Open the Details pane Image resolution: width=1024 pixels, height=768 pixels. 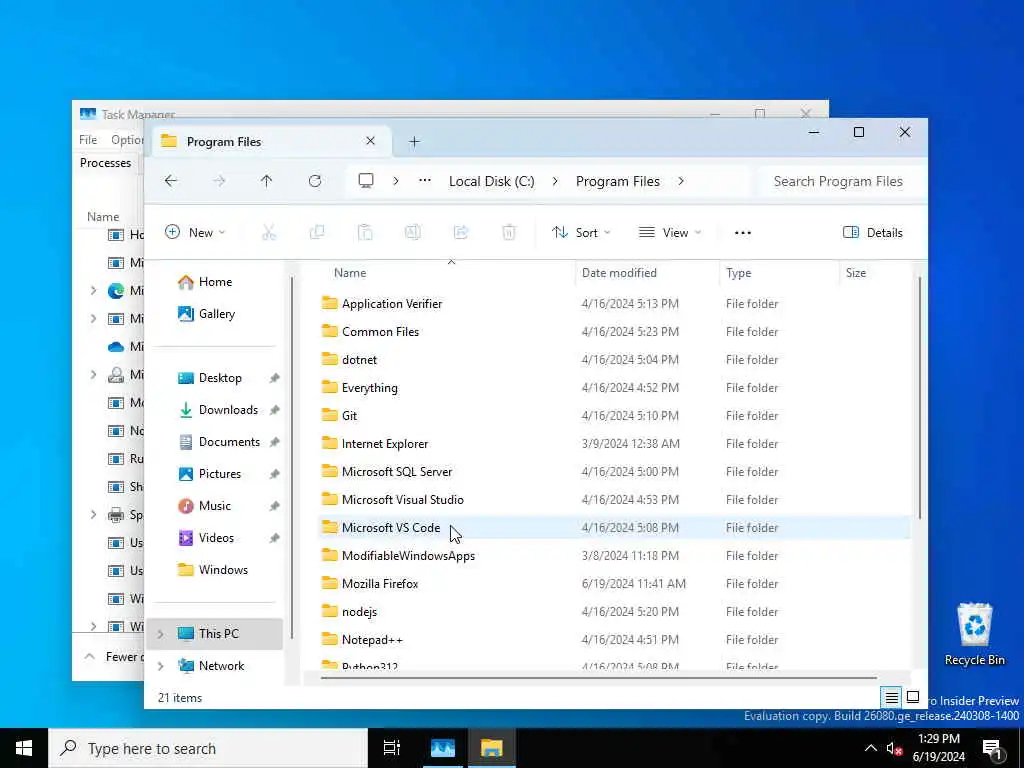pyautogui.click(x=872, y=232)
